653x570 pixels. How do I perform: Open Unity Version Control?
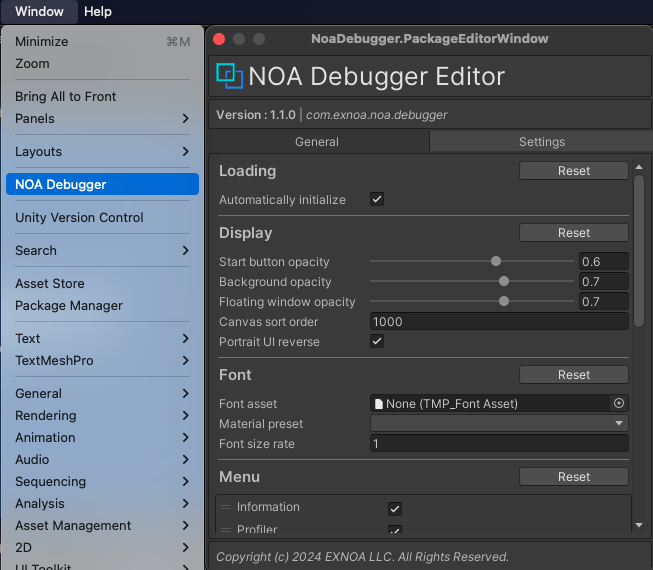(x=102, y=217)
